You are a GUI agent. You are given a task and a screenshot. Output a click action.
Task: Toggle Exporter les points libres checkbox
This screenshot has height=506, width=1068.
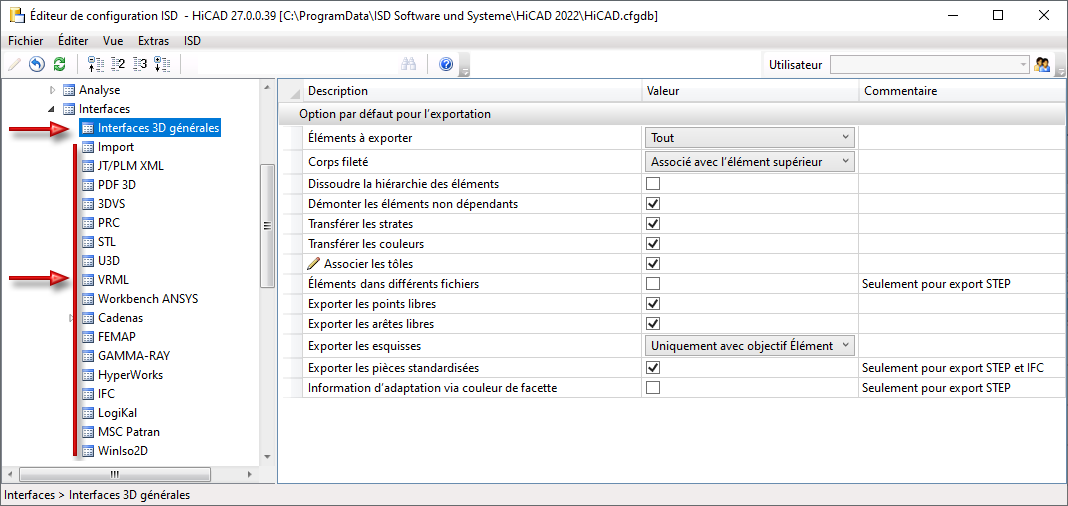coord(653,304)
